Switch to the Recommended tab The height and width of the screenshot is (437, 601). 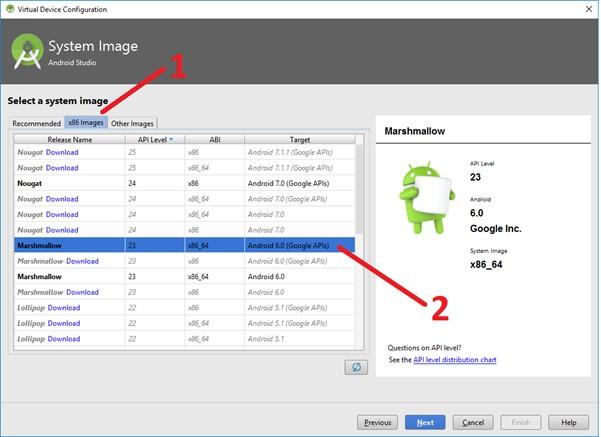tap(36, 123)
